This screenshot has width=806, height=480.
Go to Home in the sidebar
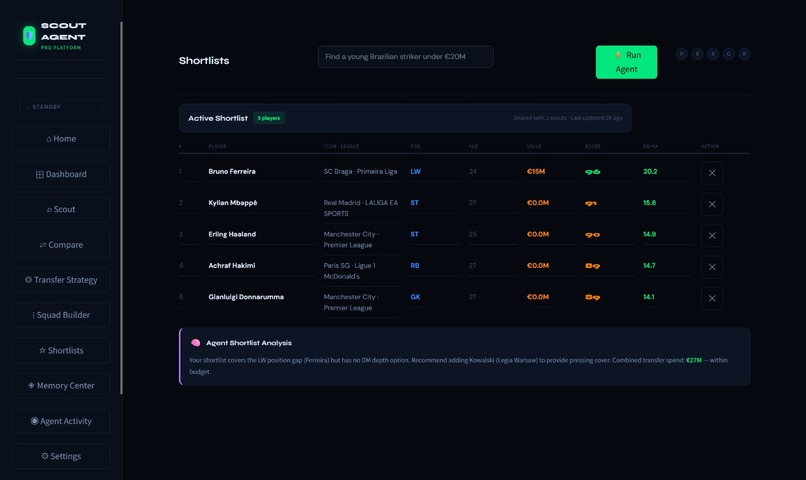pyautogui.click(x=61, y=139)
